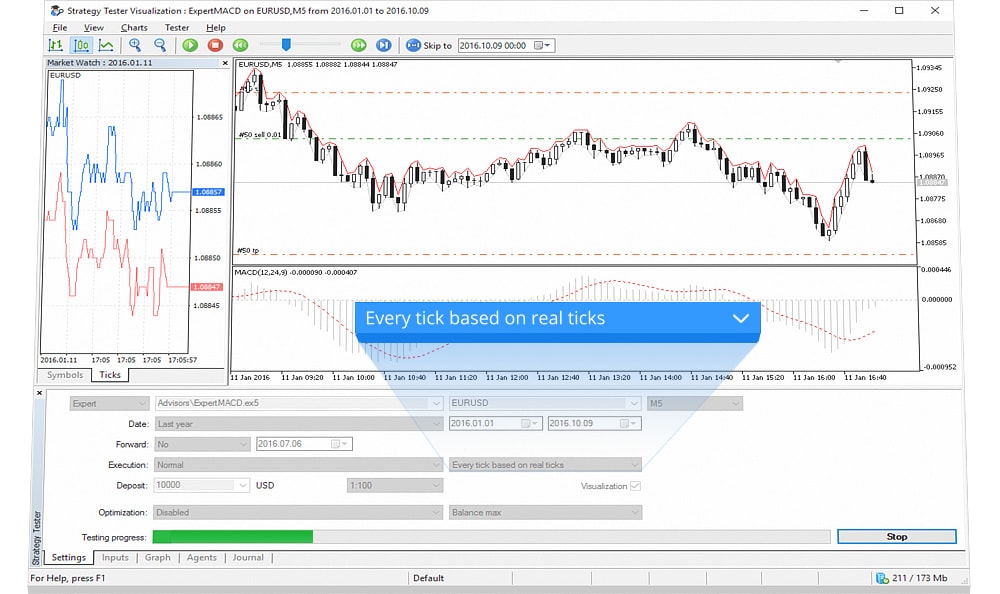Click the 'Default' status bar profile

(x=429, y=578)
